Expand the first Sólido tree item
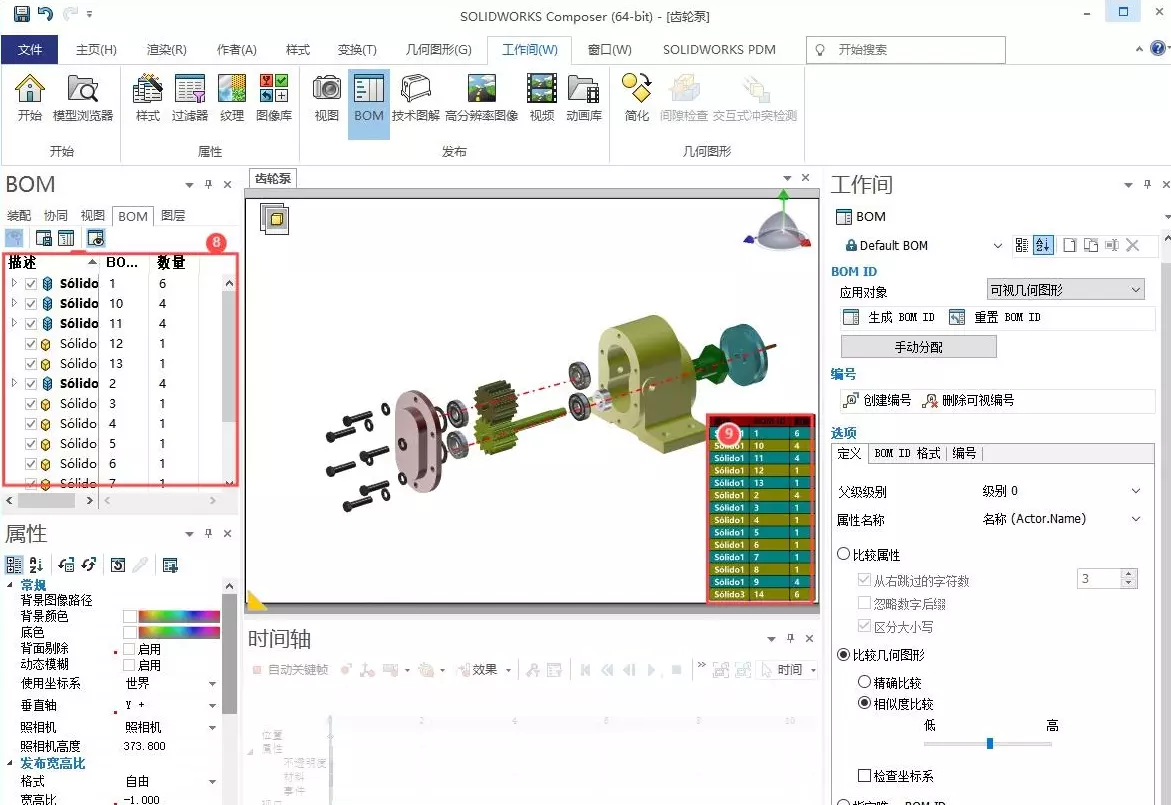Screen dimensions: 1171x805 point(12,283)
